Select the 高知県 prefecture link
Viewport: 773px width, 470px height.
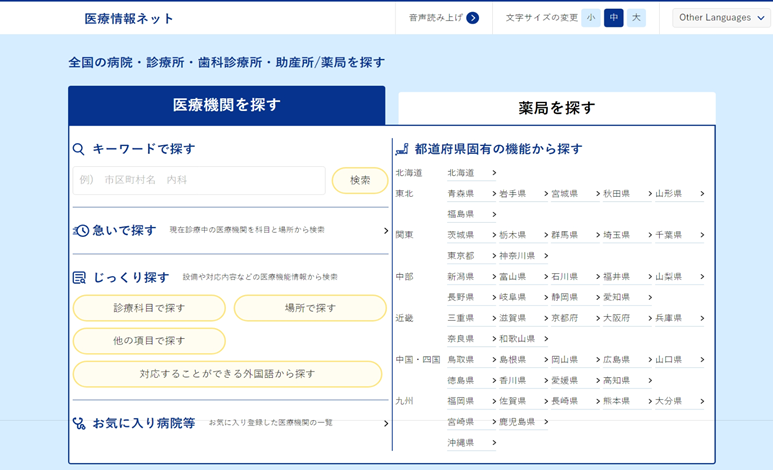[x=628, y=380]
